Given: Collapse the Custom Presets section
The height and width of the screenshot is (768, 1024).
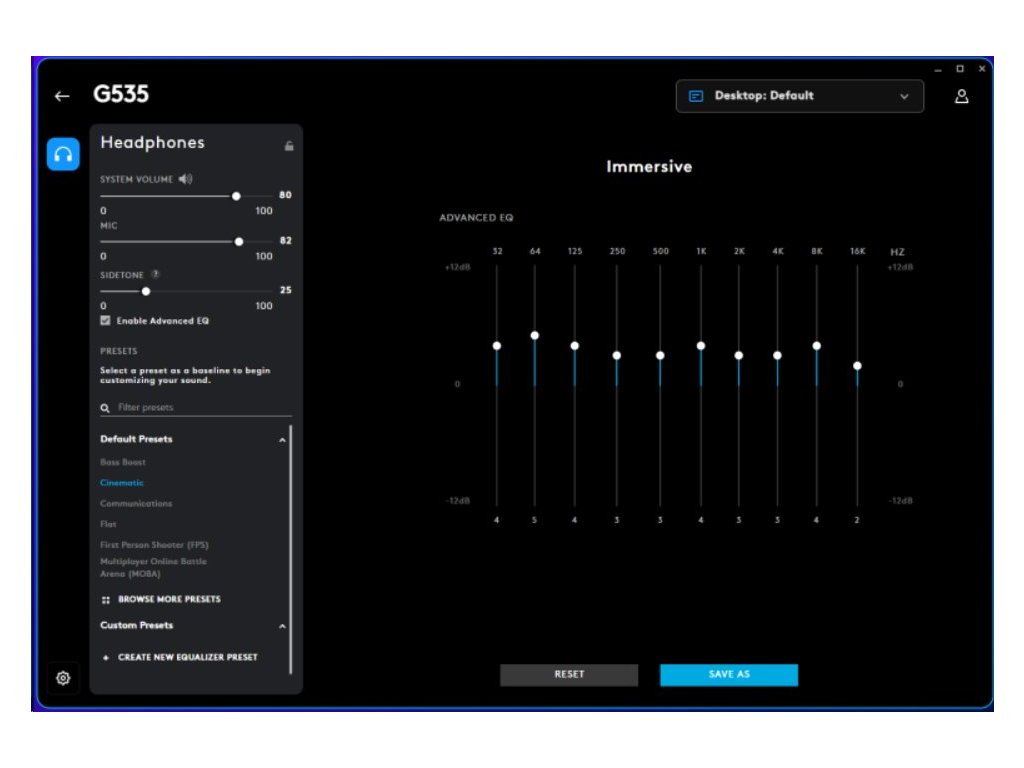Looking at the screenshot, I should pos(282,626).
